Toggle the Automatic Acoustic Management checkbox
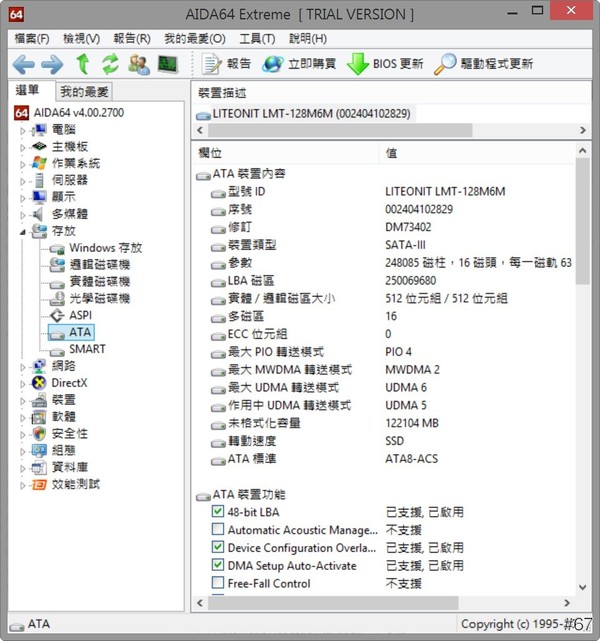Screen dimensions: 600x641 tap(218, 529)
